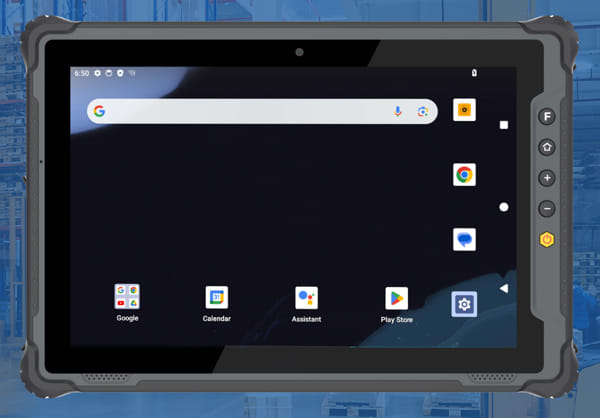Launch the Calendar app
This screenshot has height=418, width=600.
[x=217, y=297]
